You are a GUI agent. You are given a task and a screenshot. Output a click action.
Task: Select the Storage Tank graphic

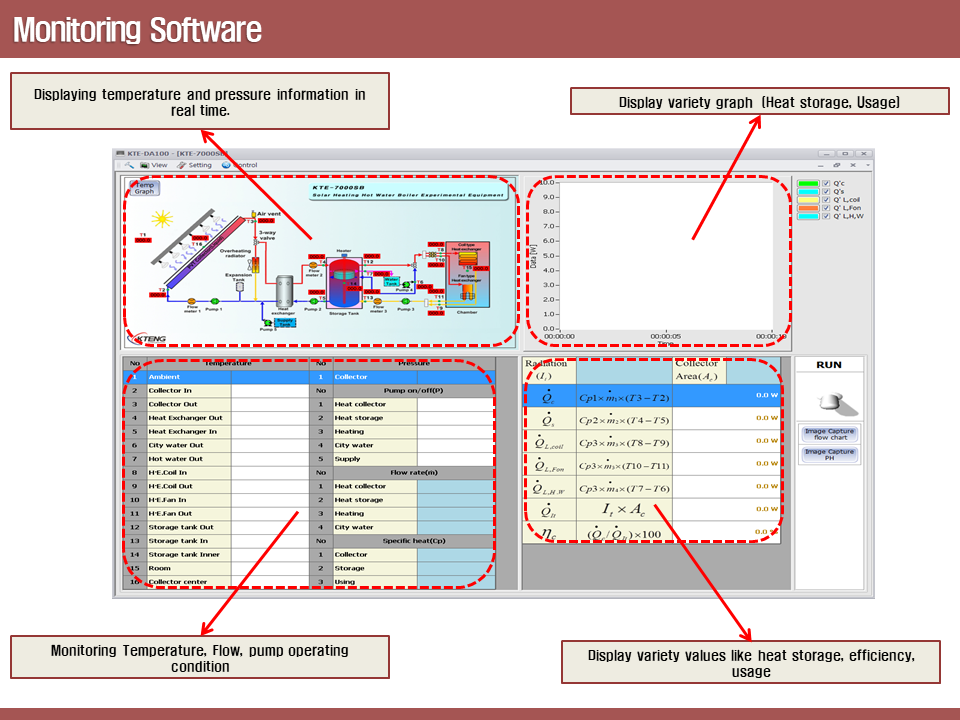(343, 282)
